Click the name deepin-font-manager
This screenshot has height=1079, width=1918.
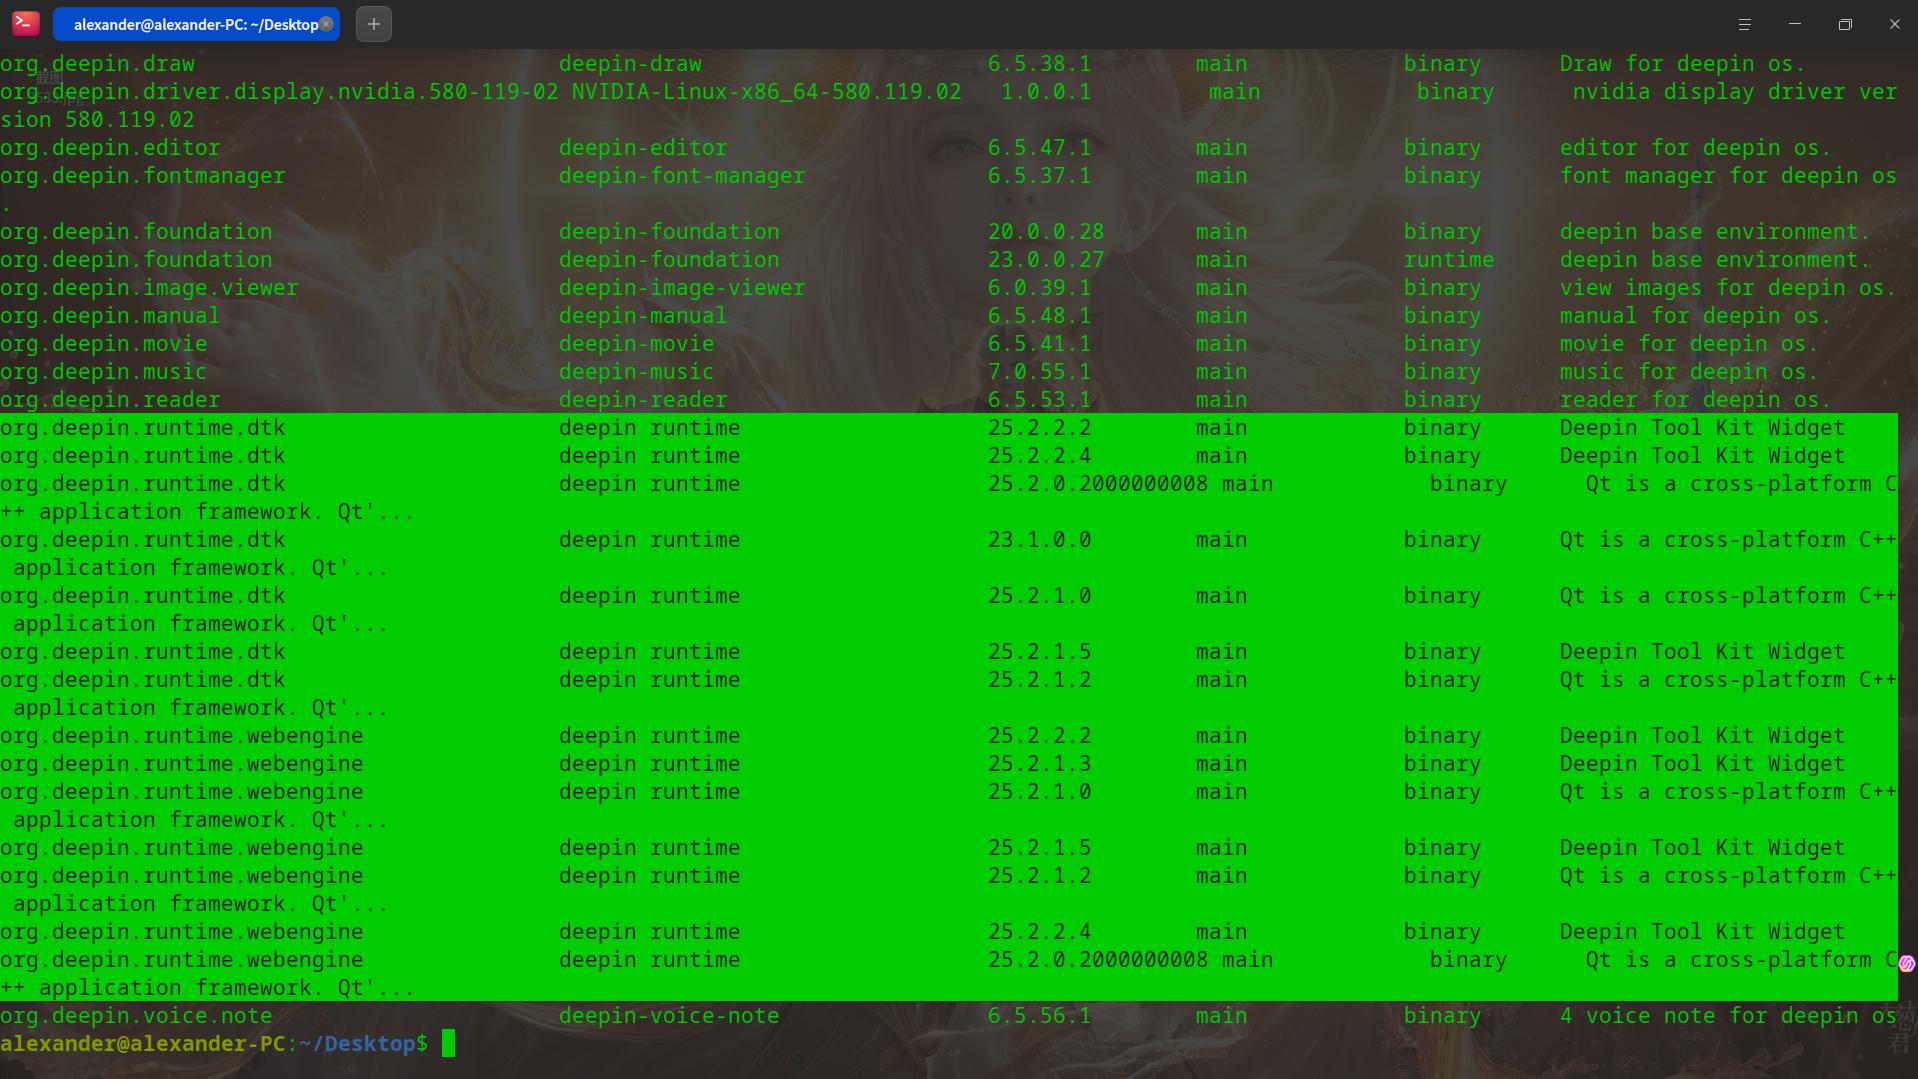point(682,176)
